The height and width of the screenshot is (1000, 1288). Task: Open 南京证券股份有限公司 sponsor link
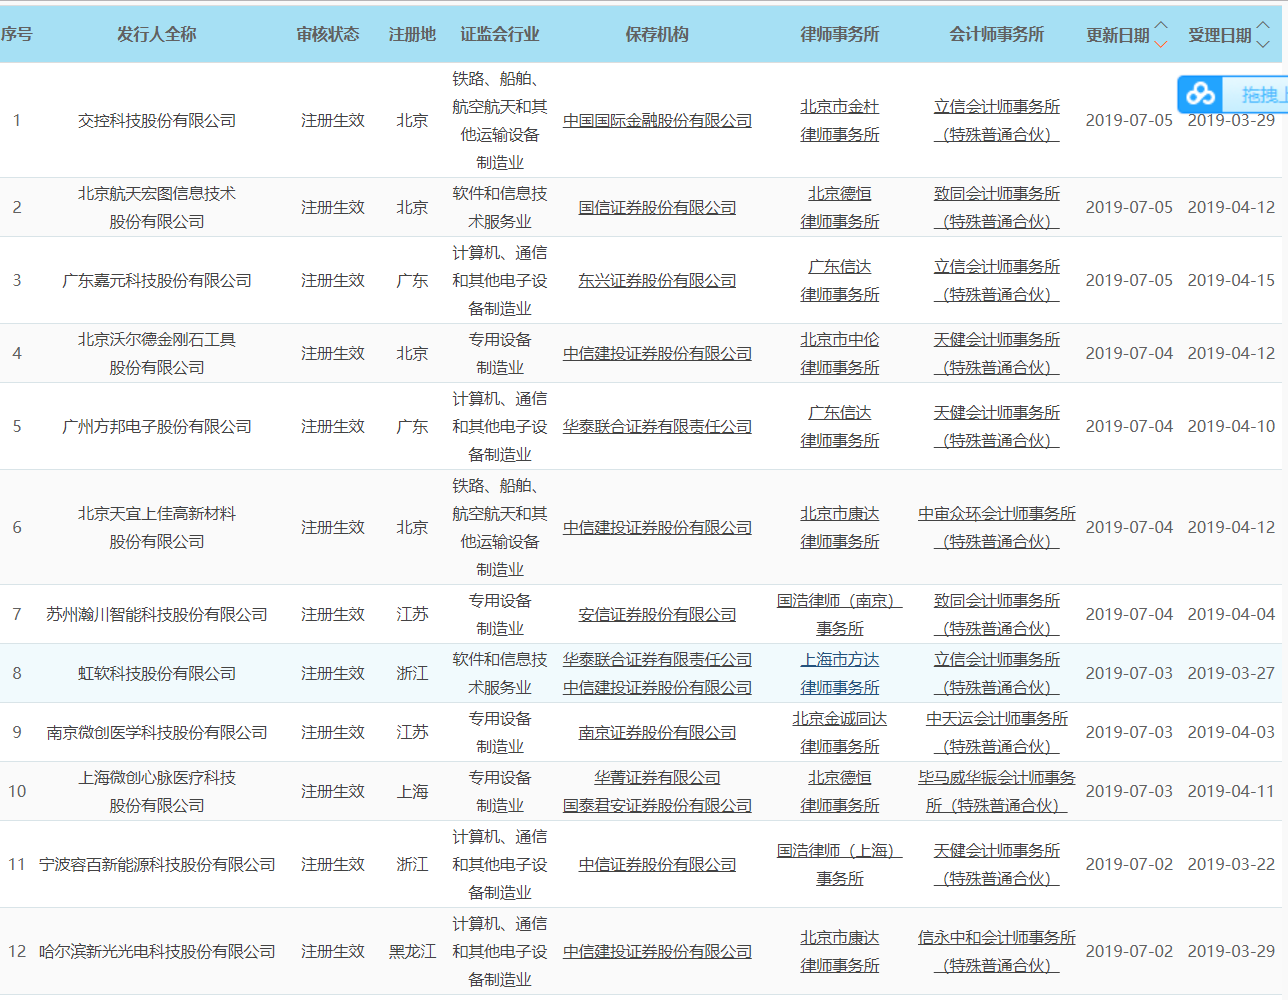pyautogui.click(x=657, y=732)
